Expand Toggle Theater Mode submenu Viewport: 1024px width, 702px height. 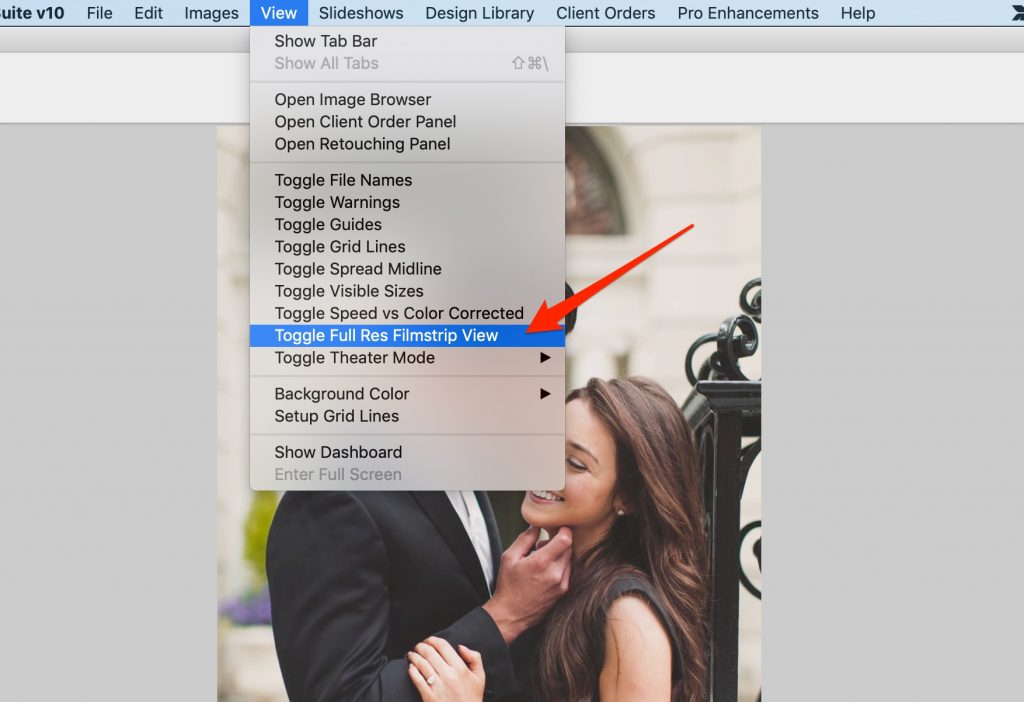408,357
